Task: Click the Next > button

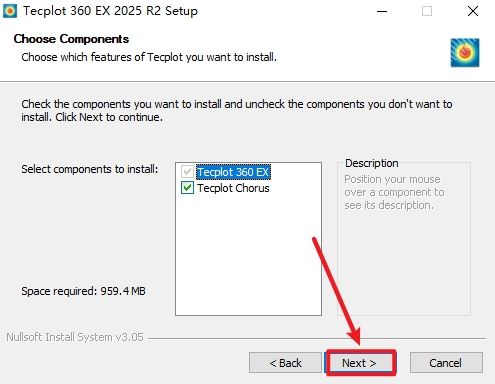Action: pyautogui.click(x=361, y=363)
